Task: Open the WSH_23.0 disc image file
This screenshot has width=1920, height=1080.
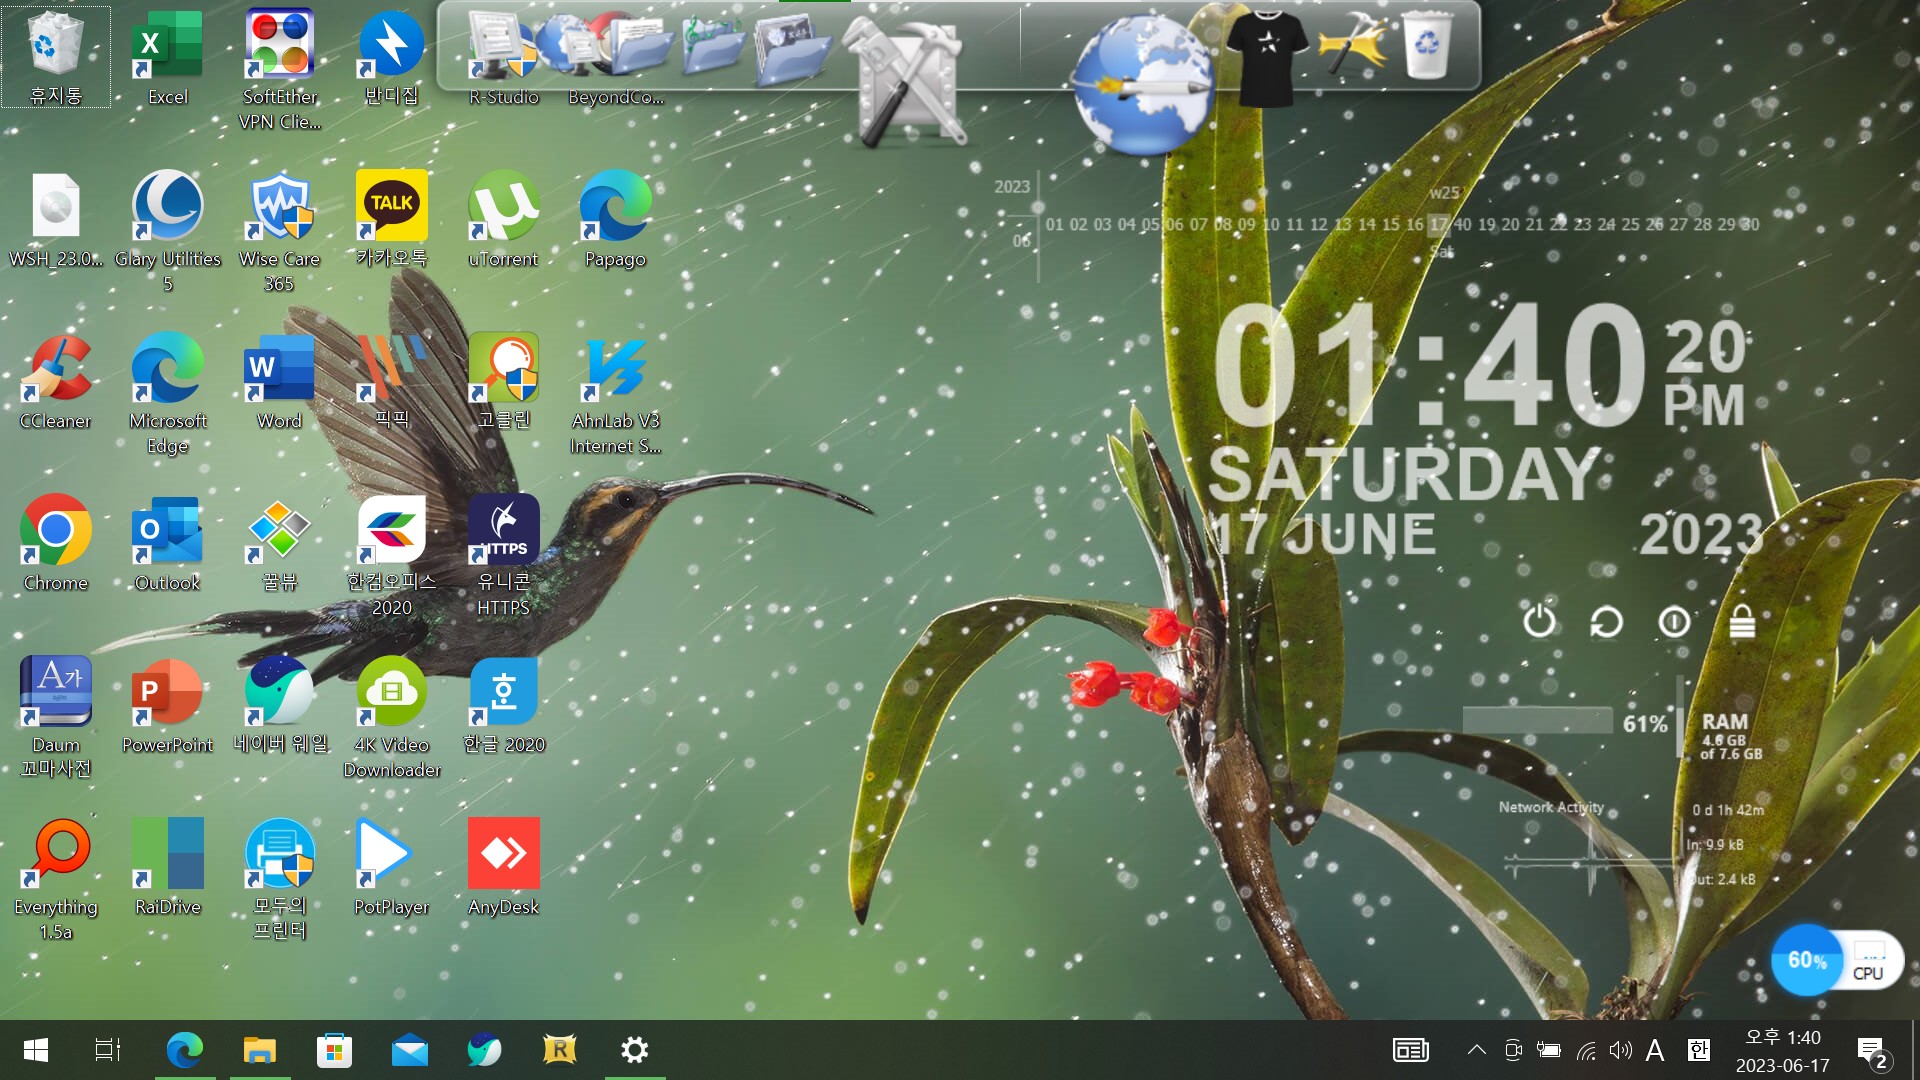Action: (55, 220)
